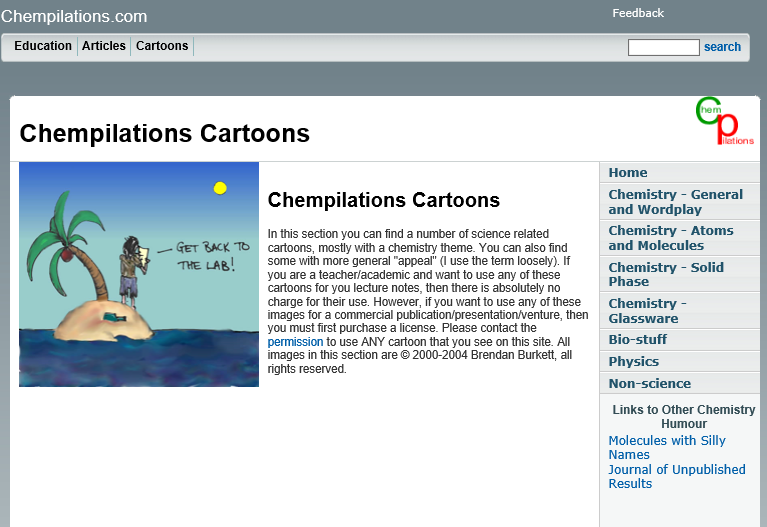Select Physics cartoon category
The height and width of the screenshot is (527, 767).
(633, 361)
